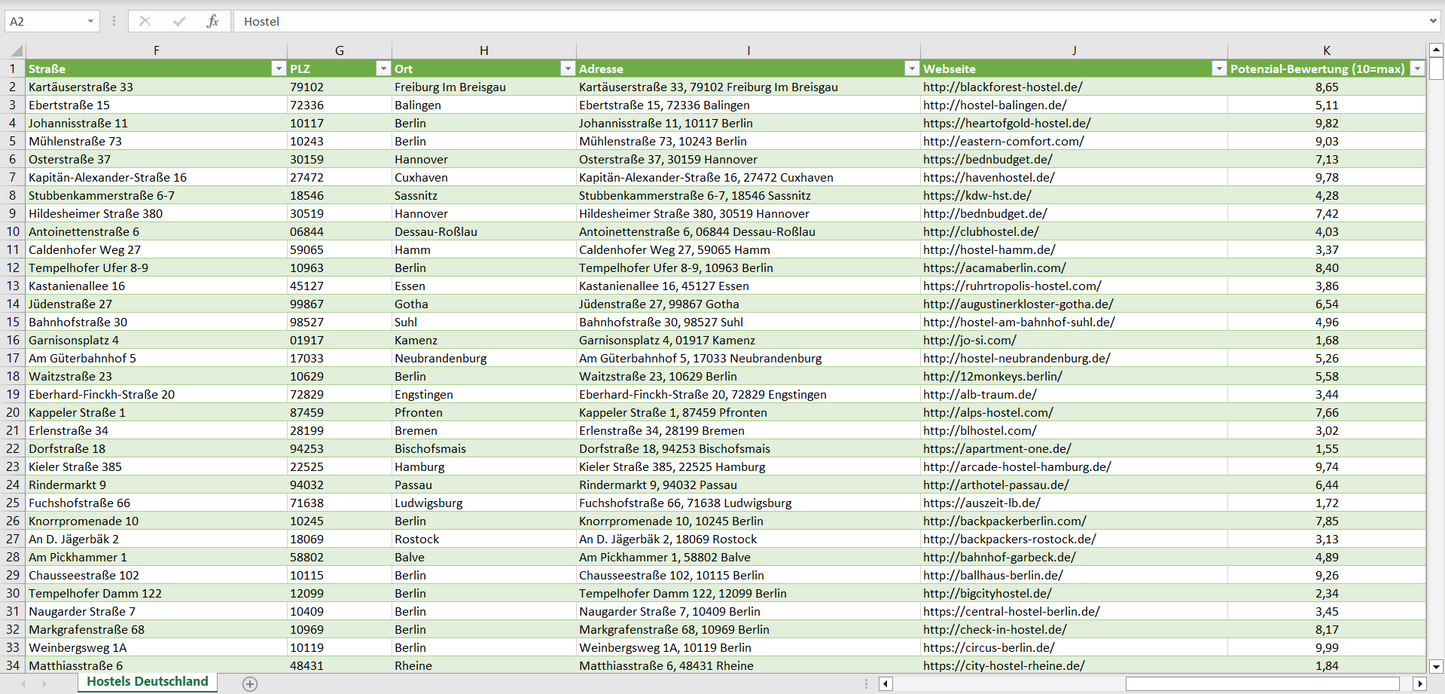Click the Enter checkmark icon in formula bar
Screen dimensions: 1445x694
[179, 21]
